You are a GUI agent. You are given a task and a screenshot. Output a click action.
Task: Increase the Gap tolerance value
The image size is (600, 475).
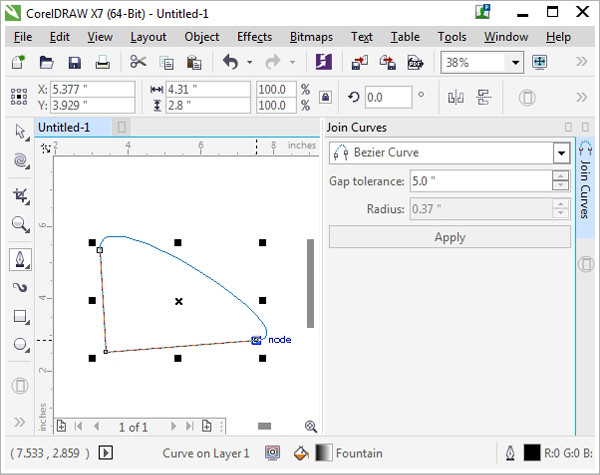point(560,176)
